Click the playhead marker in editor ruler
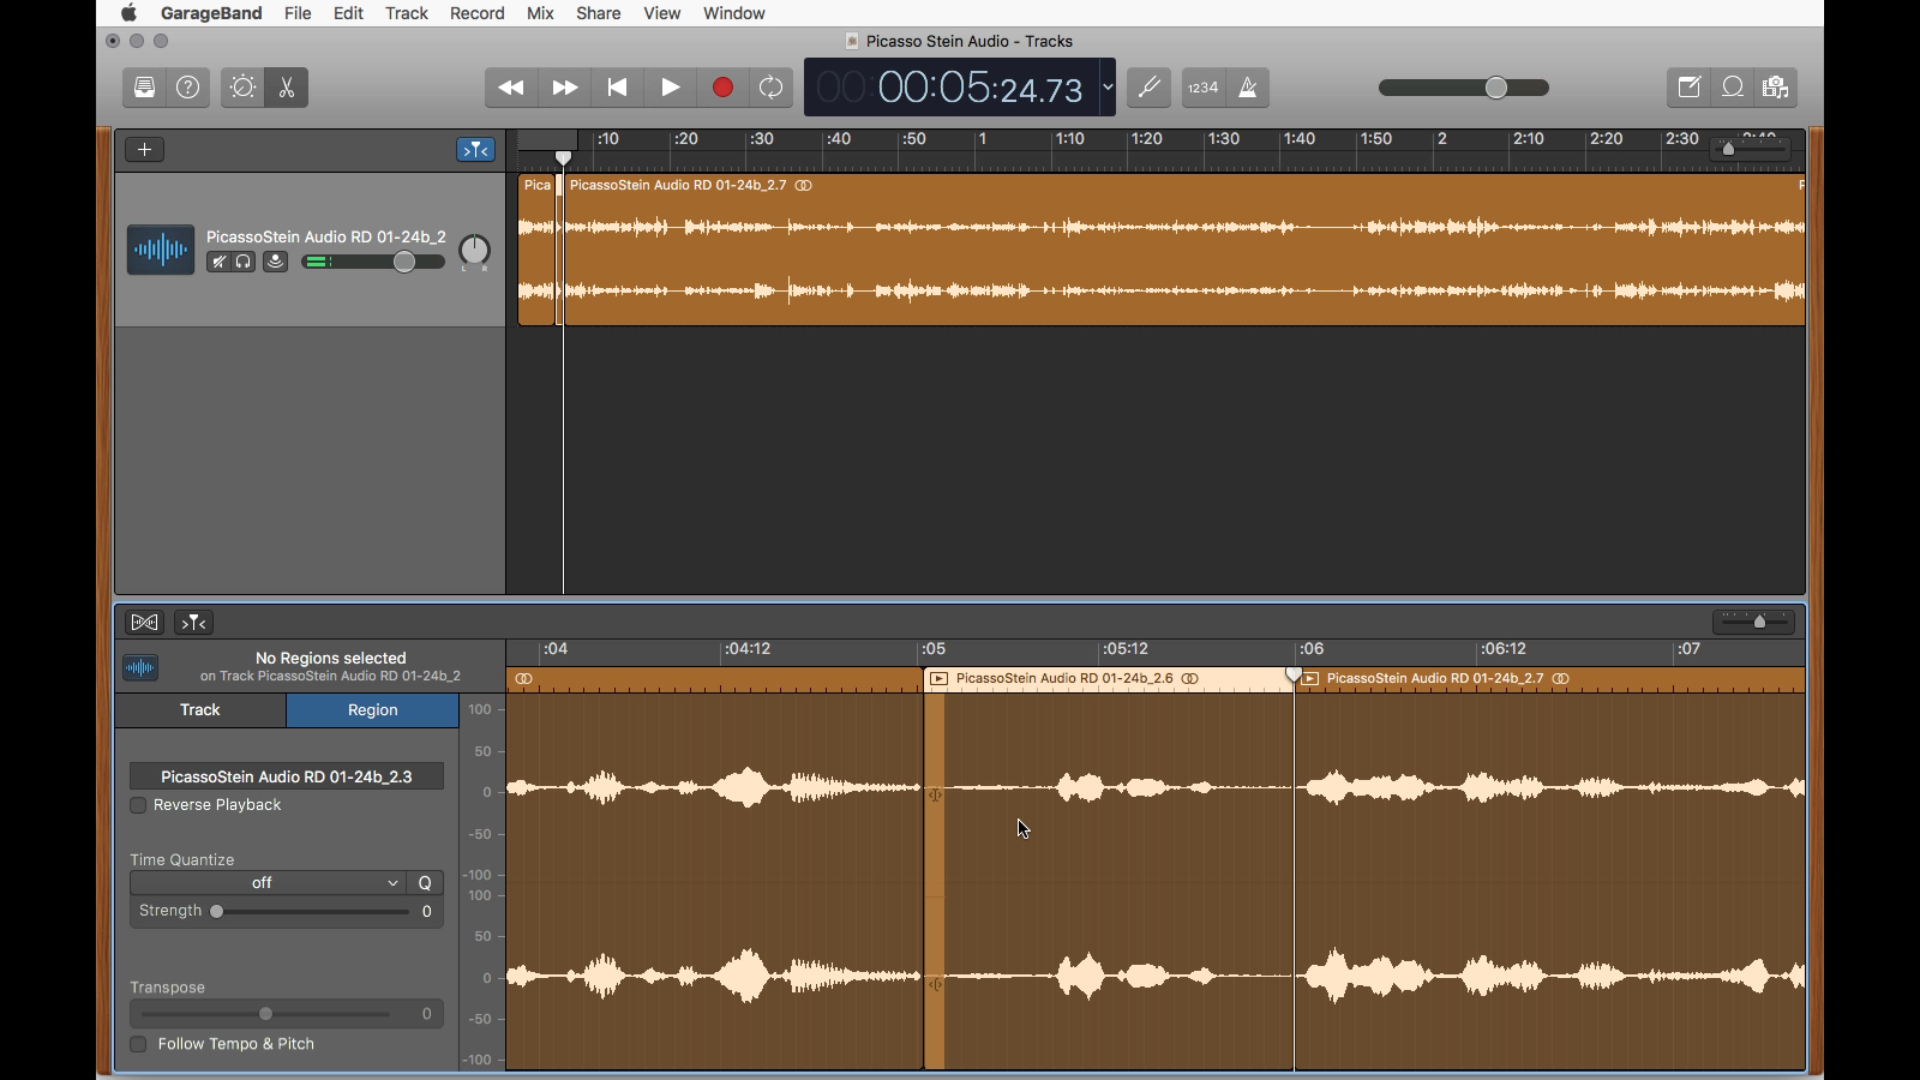Image resolution: width=1920 pixels, height=1080 pixels. [x=1294, y=675]
